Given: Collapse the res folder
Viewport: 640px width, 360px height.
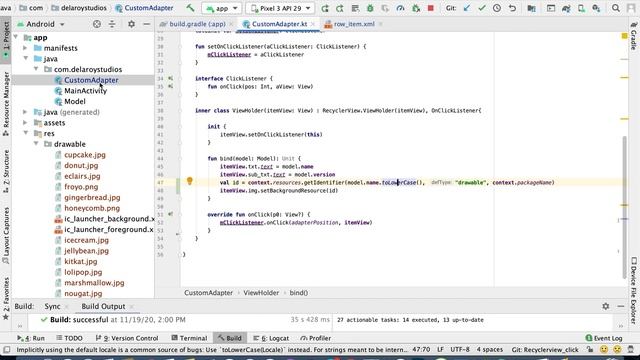Looking at the screenshot, I should tap(25, 133).
